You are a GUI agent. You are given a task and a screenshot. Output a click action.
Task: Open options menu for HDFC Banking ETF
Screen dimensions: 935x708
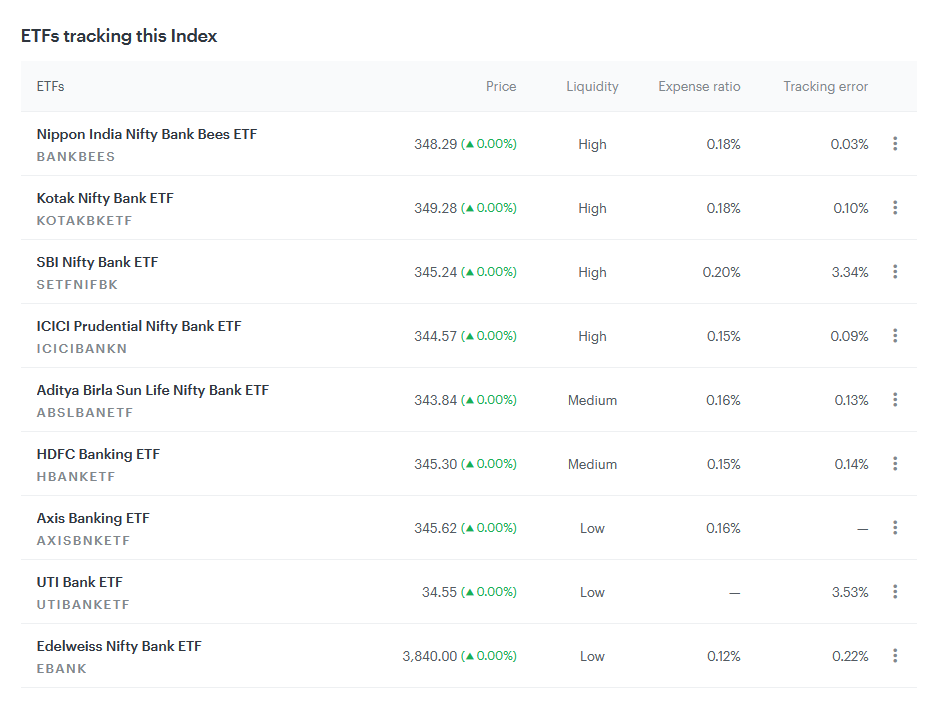click(895, 463)
